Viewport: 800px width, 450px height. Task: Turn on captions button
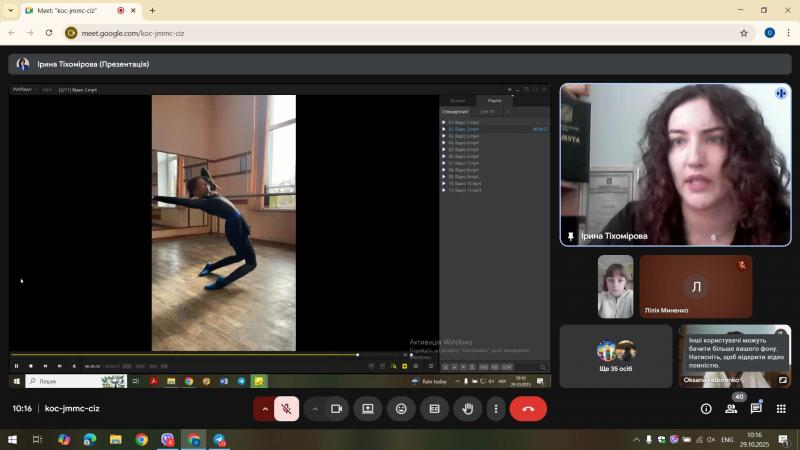click(x=435, y=409)
